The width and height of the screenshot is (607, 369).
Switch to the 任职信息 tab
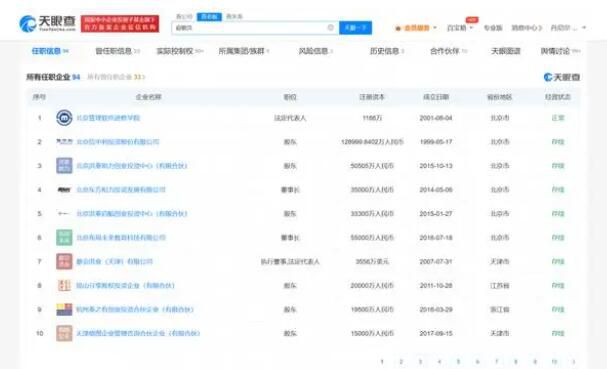pyautogui.click(x=50, y=51)
